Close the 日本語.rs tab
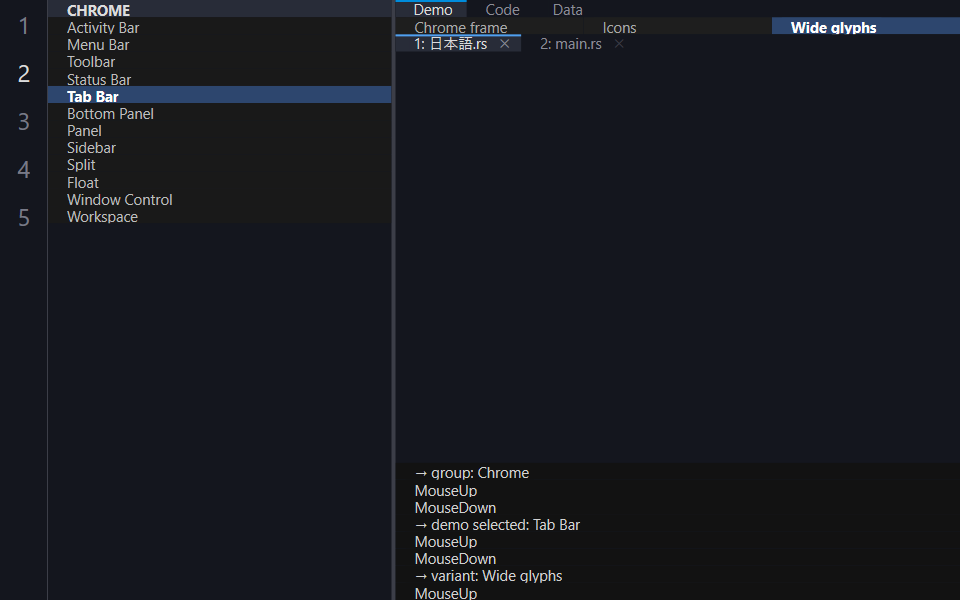 [x=504, y=43]
